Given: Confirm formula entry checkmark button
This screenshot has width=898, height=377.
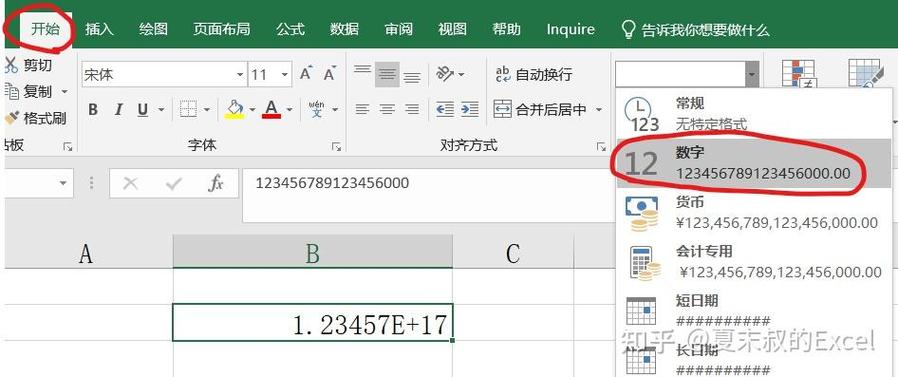Looking at the screenshot, I should click(173, 183).
